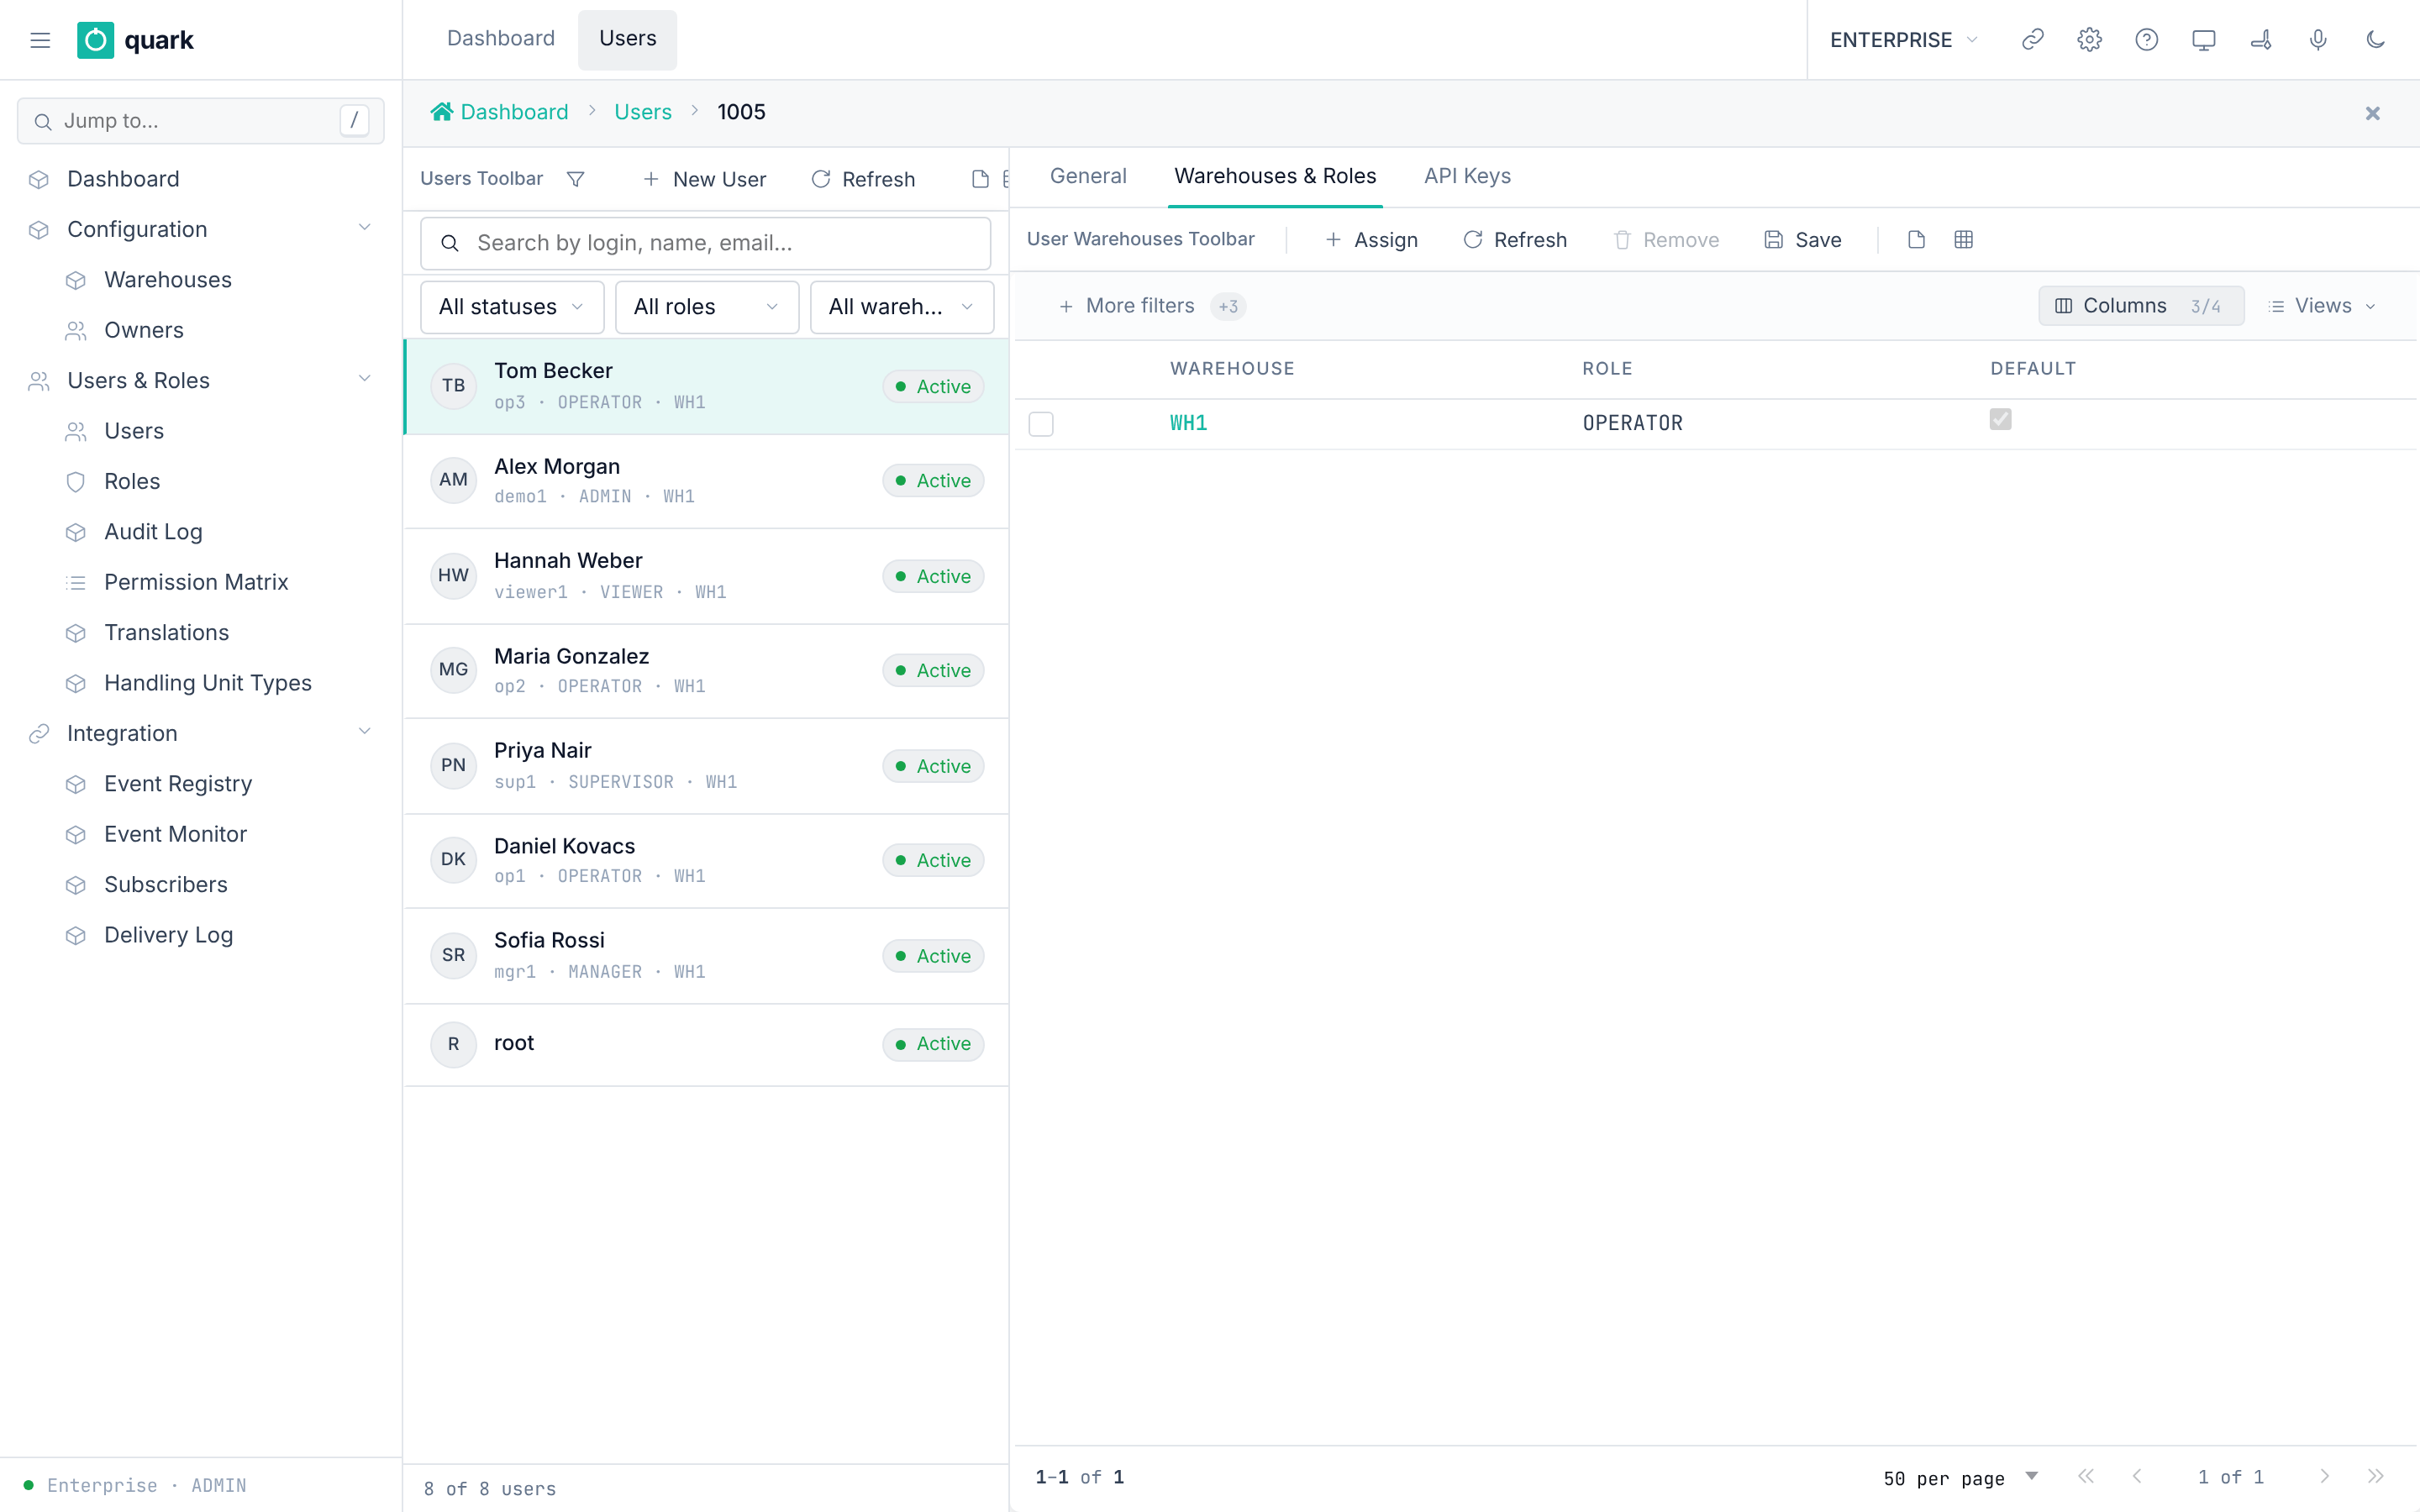Close the 1005 user detail panel
2420x1512 pixels.
click(x=2372, y=113)
